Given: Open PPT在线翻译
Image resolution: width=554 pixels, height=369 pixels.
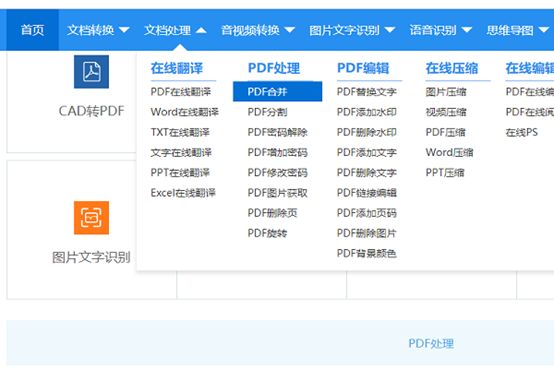Looking at the screenshot, I should tap(180, 172).
